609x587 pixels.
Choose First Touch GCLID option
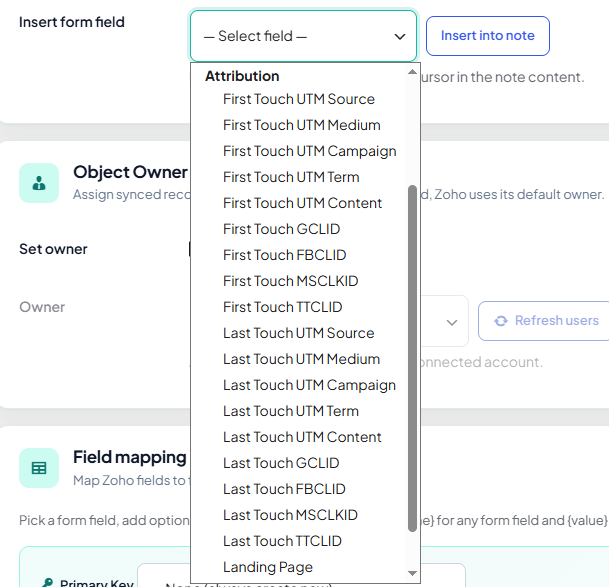pos(298,229)
